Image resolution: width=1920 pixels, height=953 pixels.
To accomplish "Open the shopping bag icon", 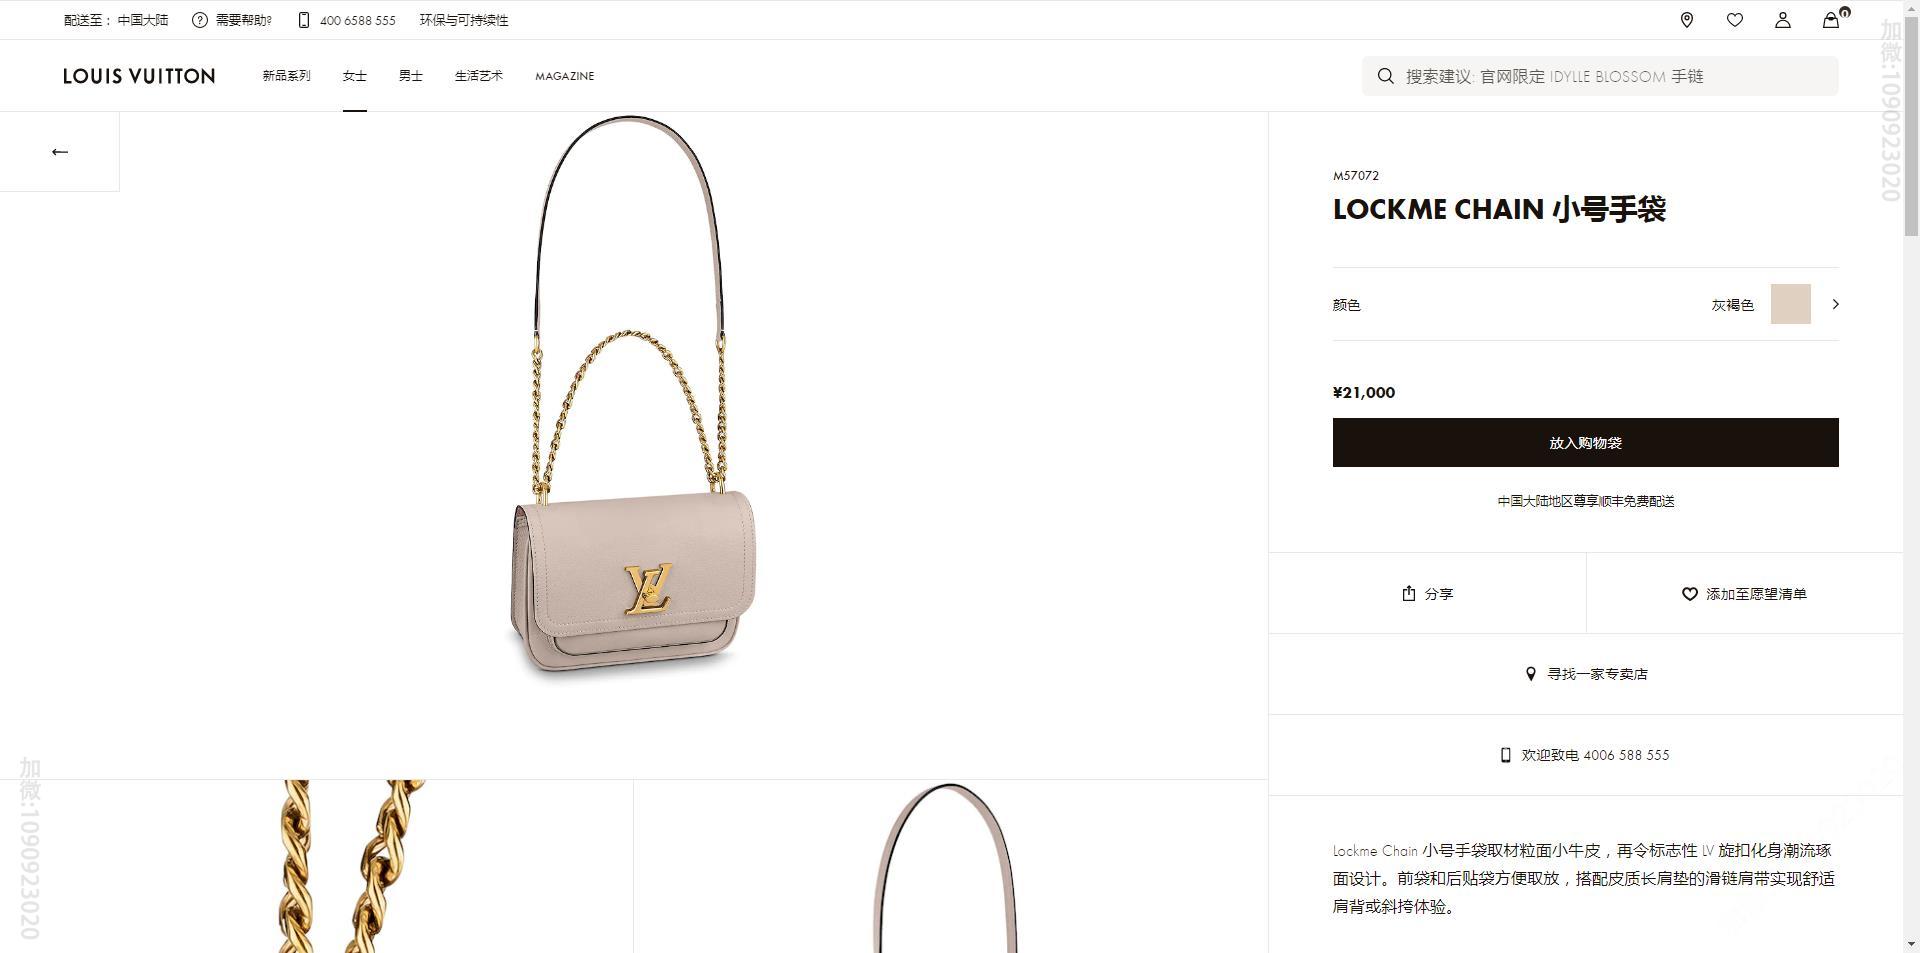I will [1831, 20].
